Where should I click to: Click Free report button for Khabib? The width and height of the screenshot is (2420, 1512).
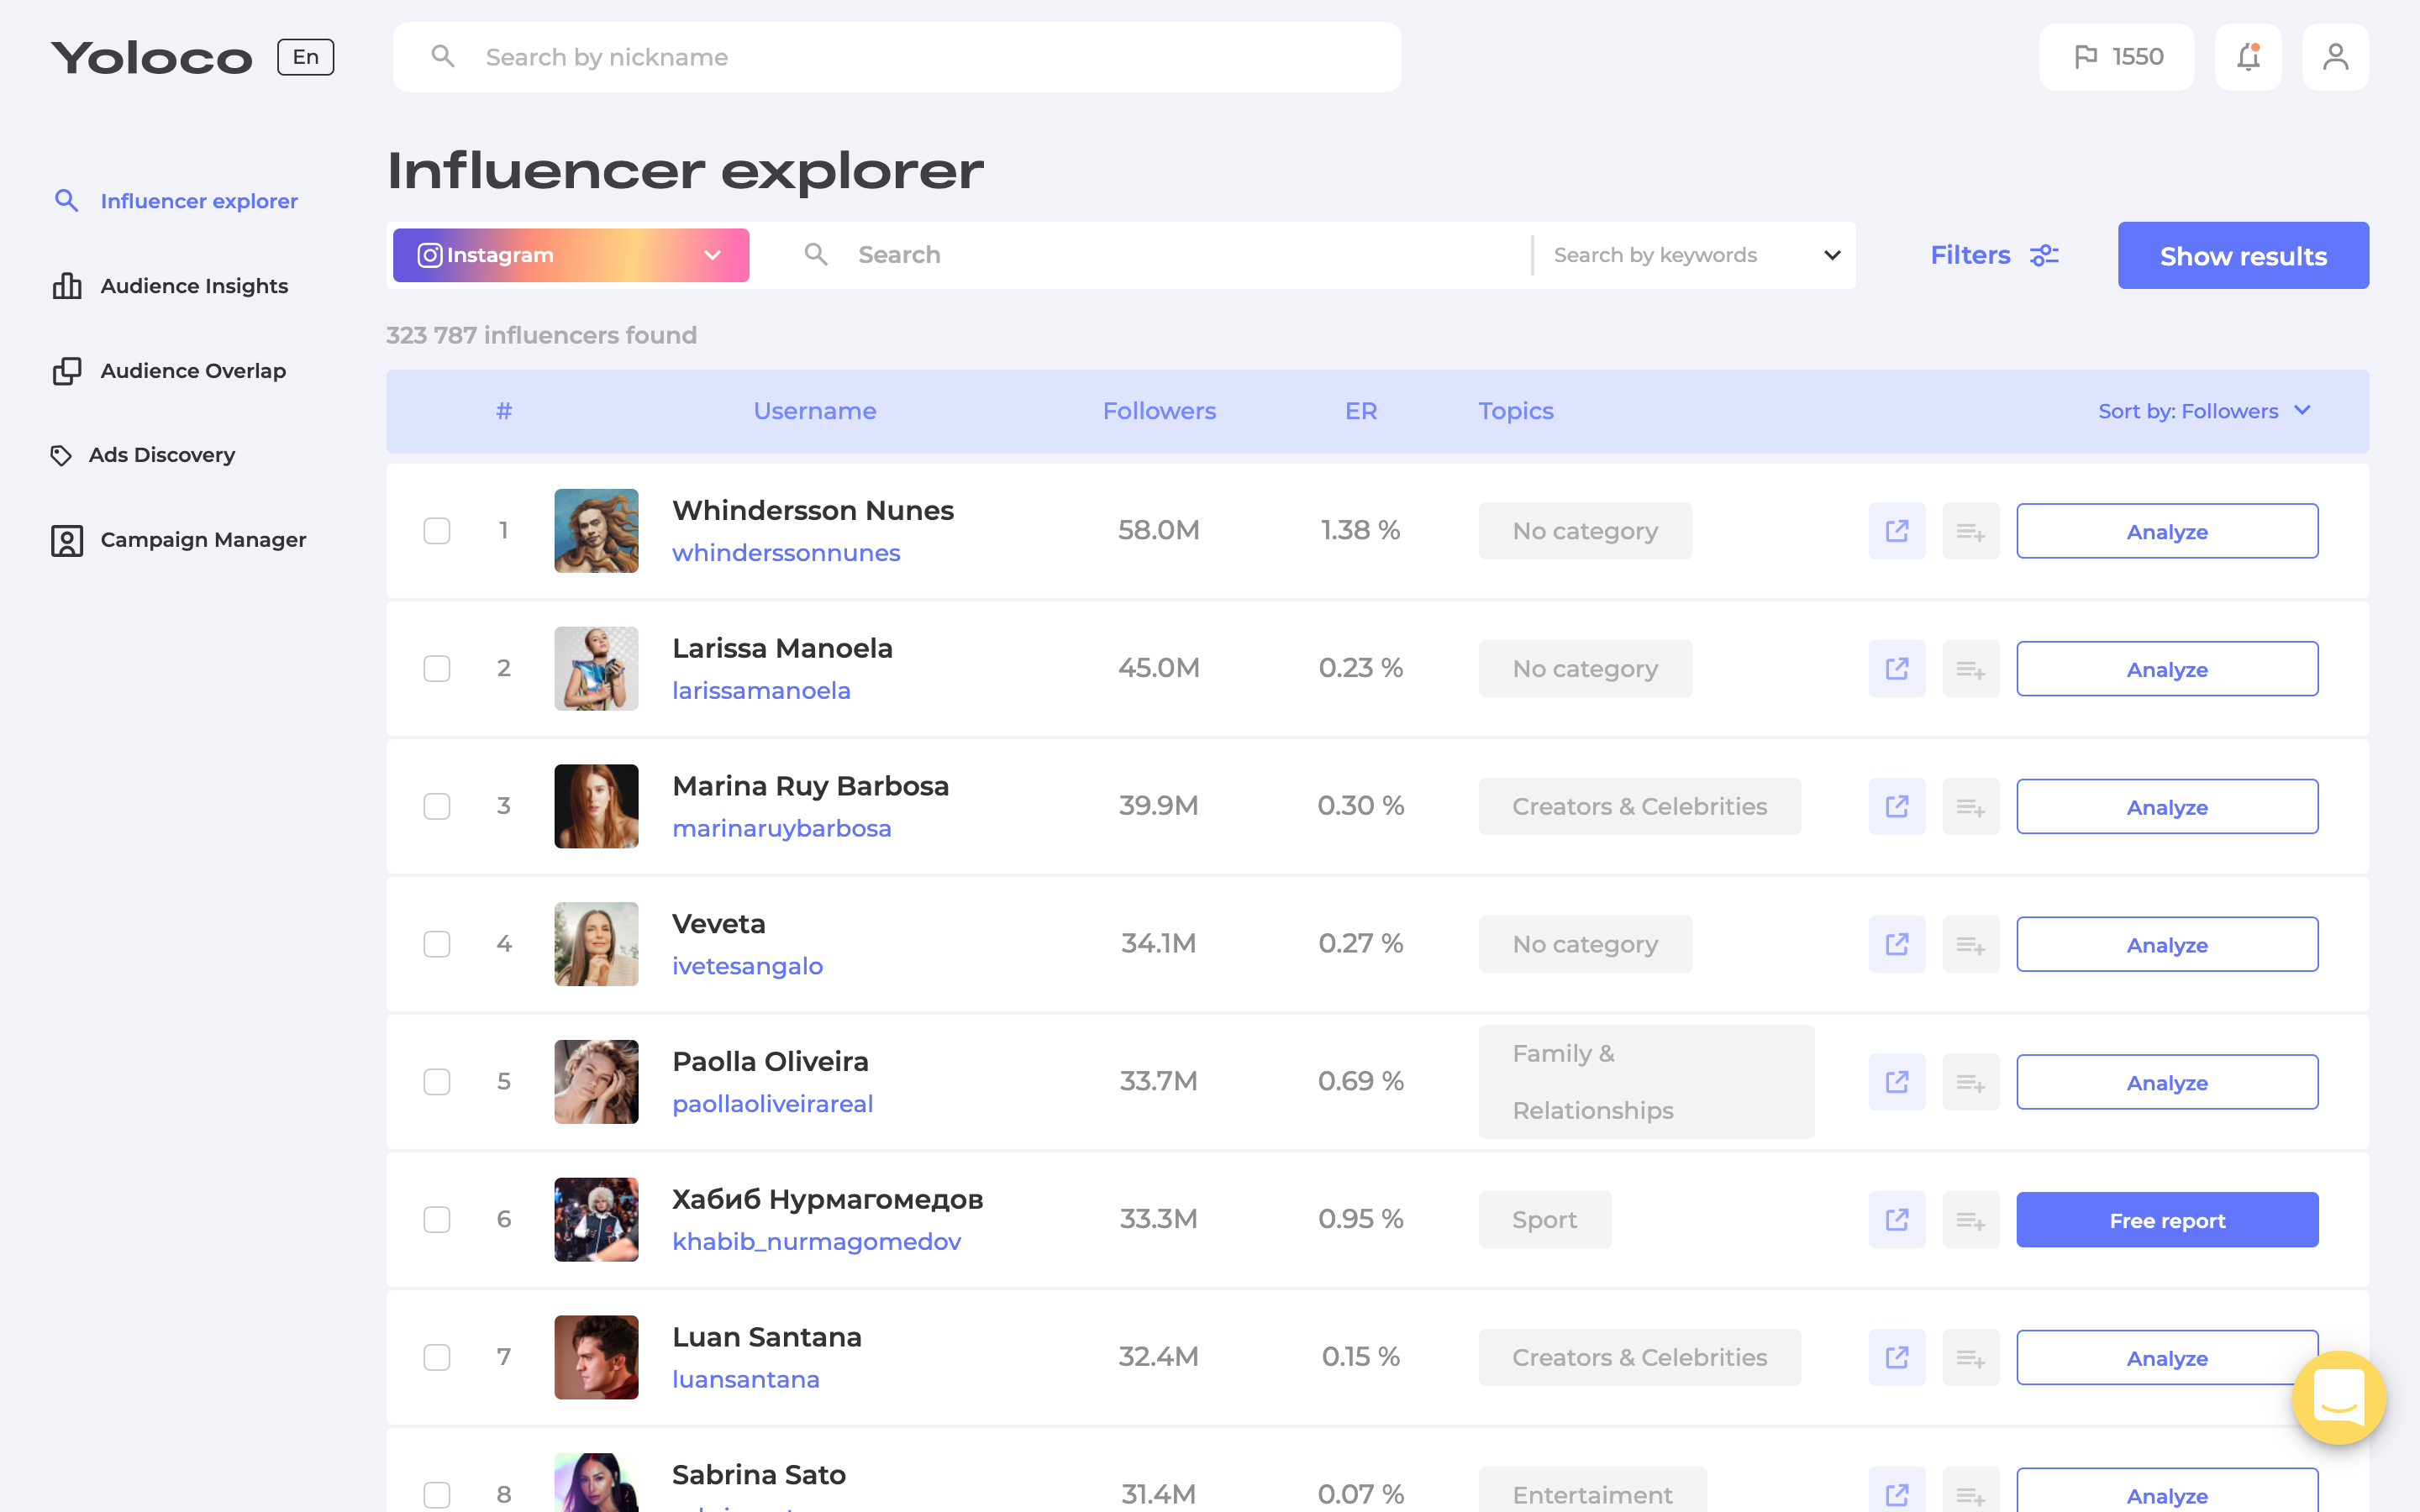[x=2166, y=1220]
